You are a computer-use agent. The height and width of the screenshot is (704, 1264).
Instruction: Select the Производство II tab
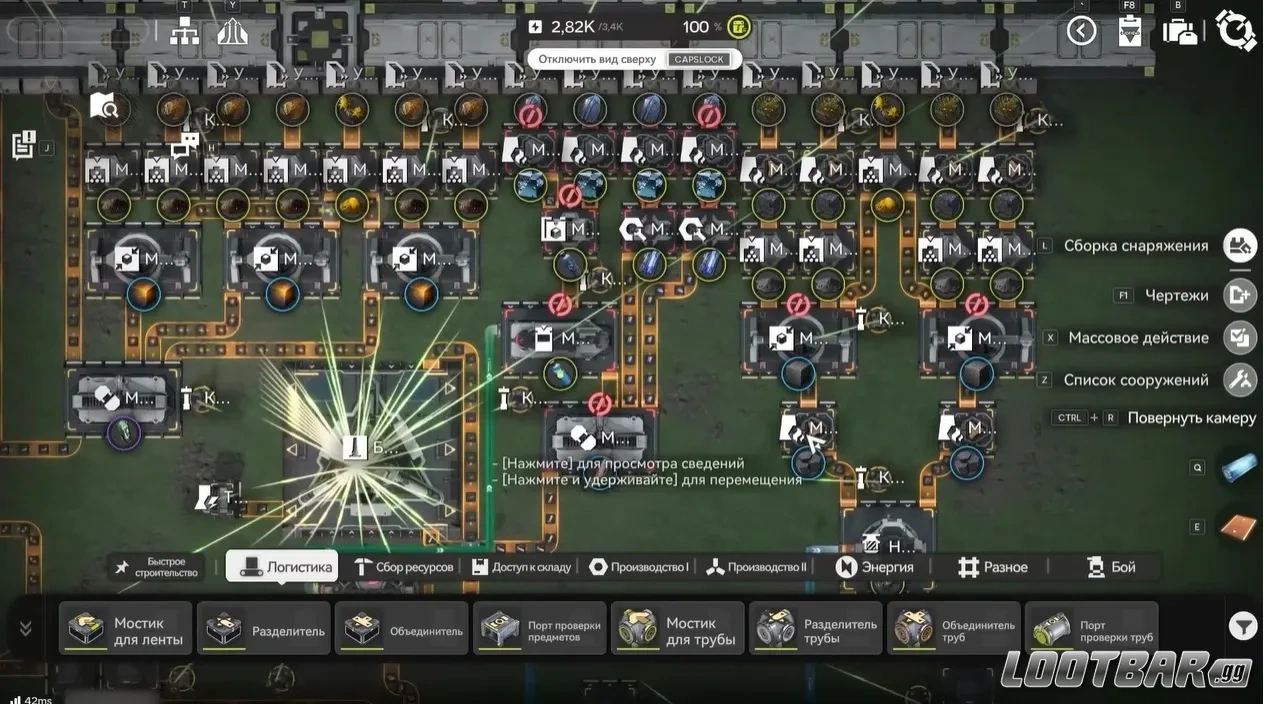[756, 567]
